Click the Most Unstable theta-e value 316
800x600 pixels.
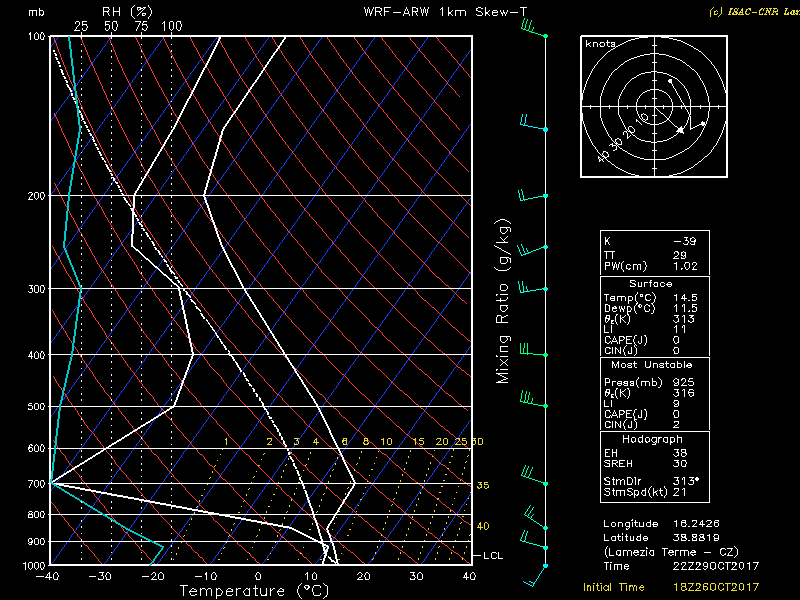click(683, 393)
